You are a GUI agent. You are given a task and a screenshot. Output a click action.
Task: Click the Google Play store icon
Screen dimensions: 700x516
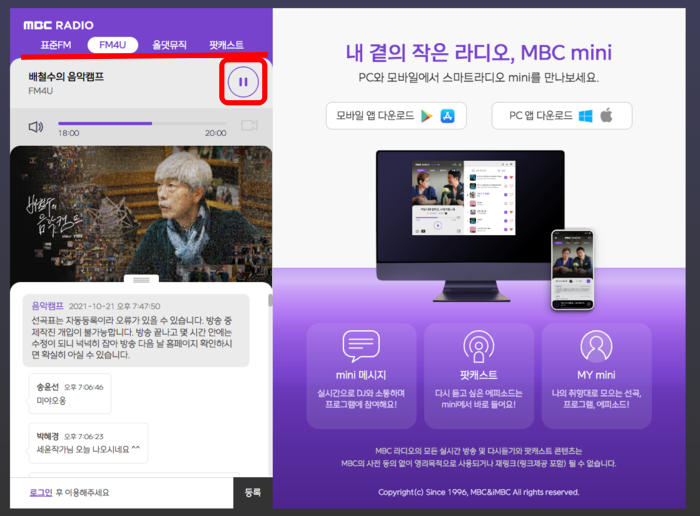(x=427, y=116)
